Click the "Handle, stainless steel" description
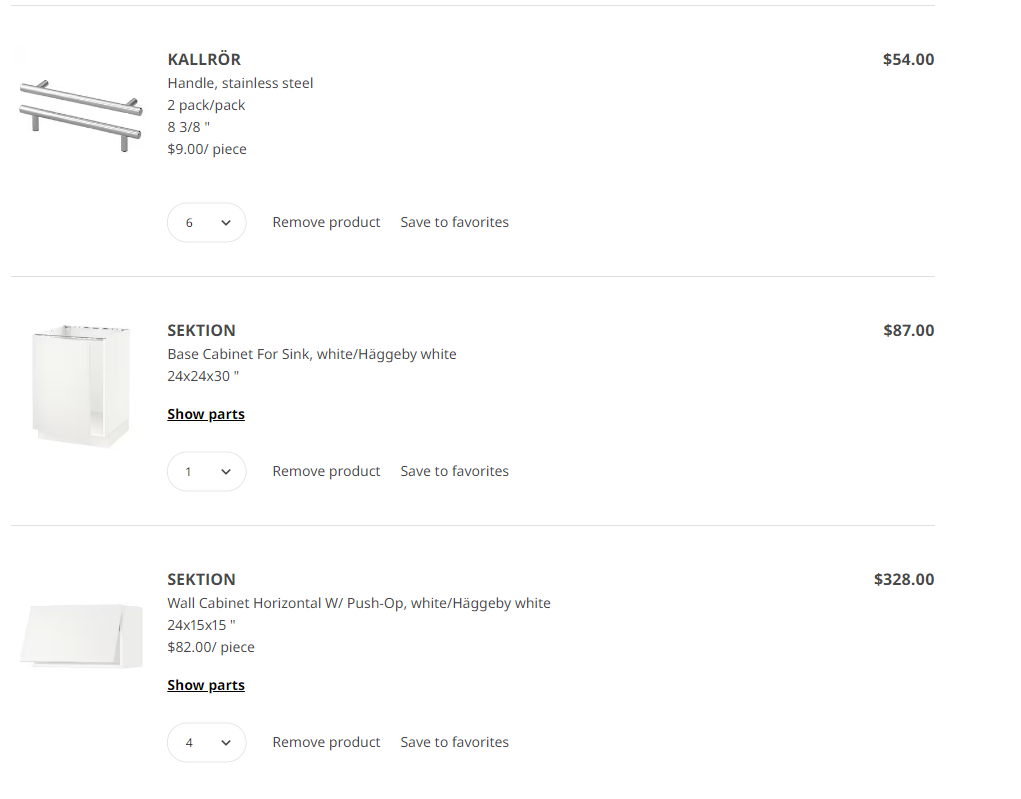This screenshot has height=799, width=1021. click(240, 83)
